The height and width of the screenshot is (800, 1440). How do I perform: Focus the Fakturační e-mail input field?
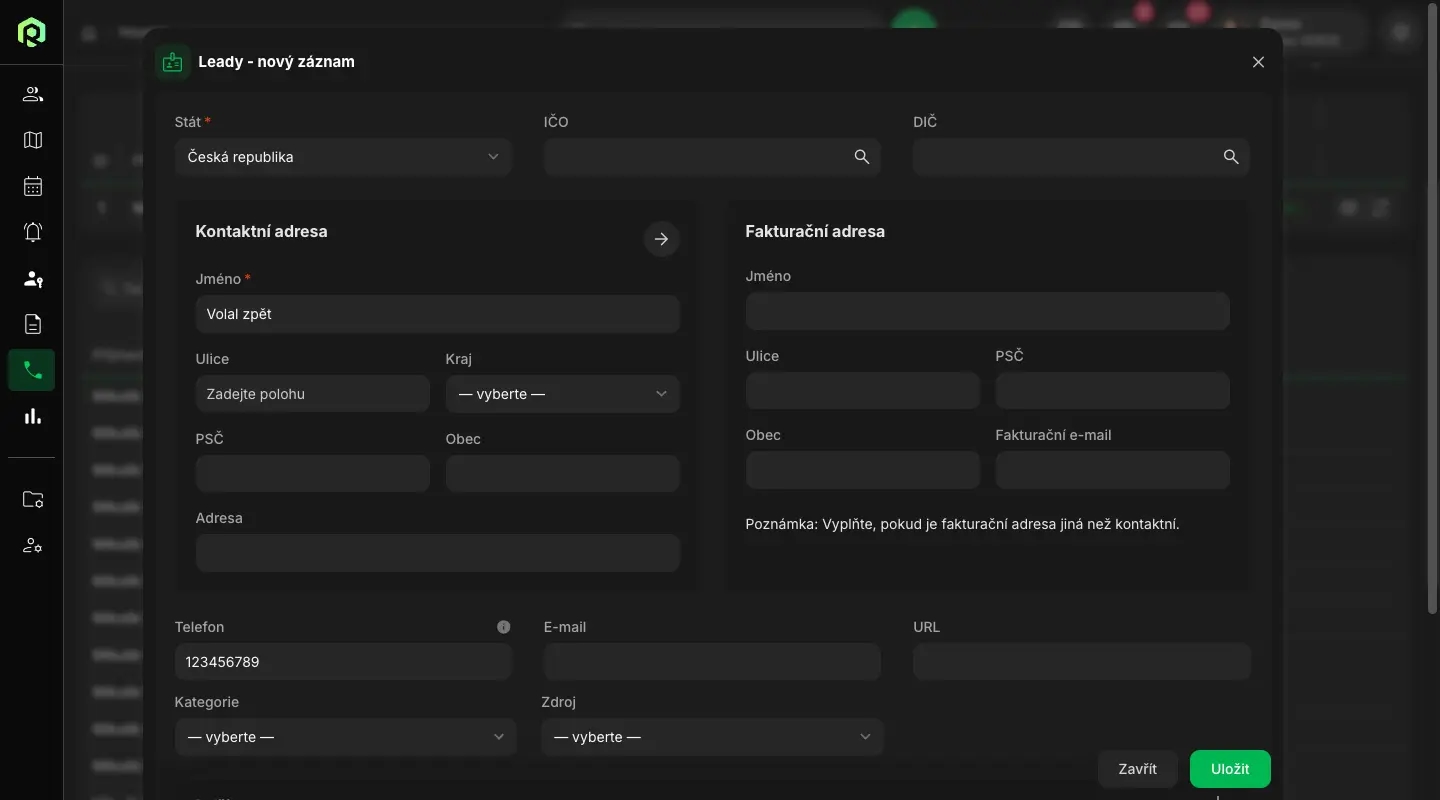point(1112,470)
